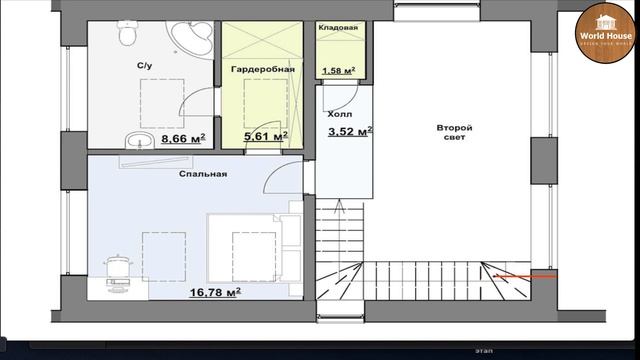Viewport: 640px width, 360px height.
Task: Click the washbasin sink symbol
Action: pos(139,140)
